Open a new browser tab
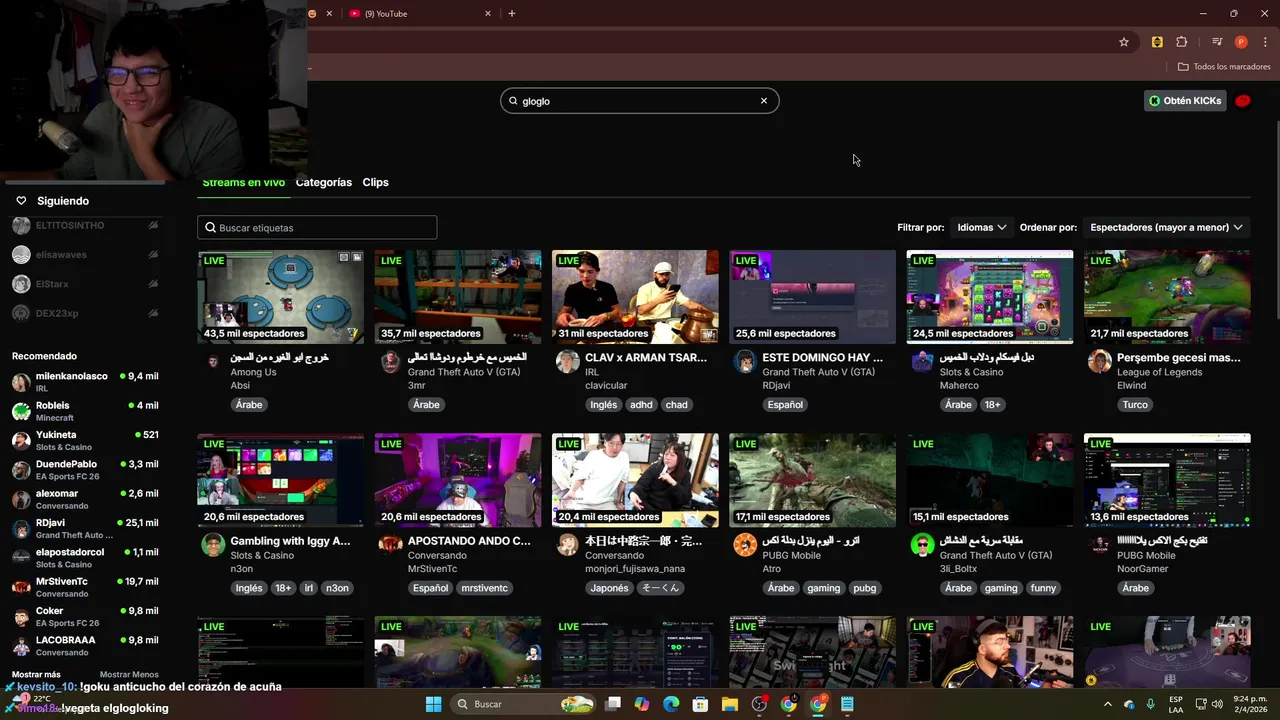Viewport: 1280px width, 720px height. [x=512, y=14]
